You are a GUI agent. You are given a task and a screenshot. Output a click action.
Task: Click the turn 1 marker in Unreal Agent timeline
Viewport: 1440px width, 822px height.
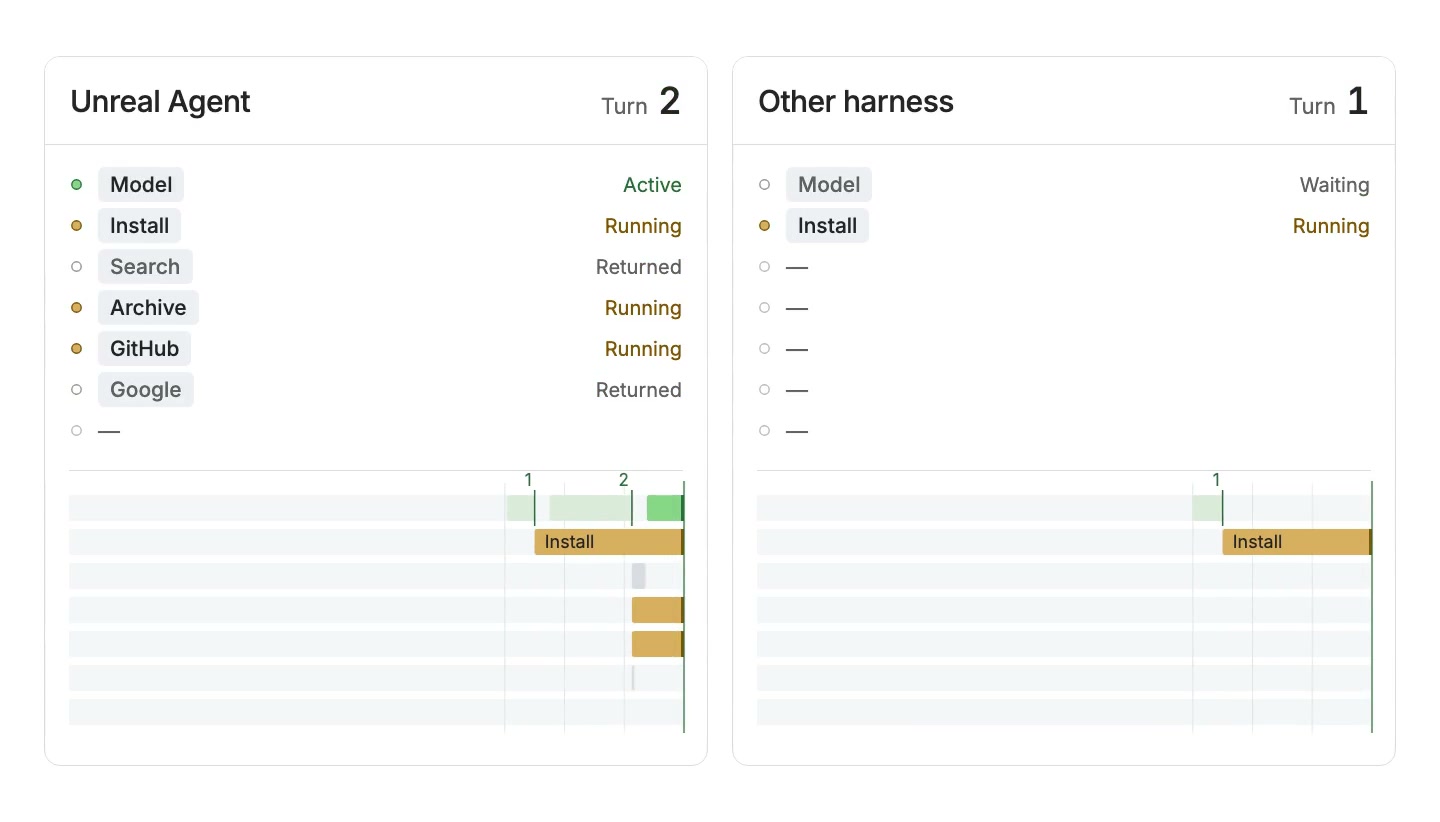click(x=529, y=481)
